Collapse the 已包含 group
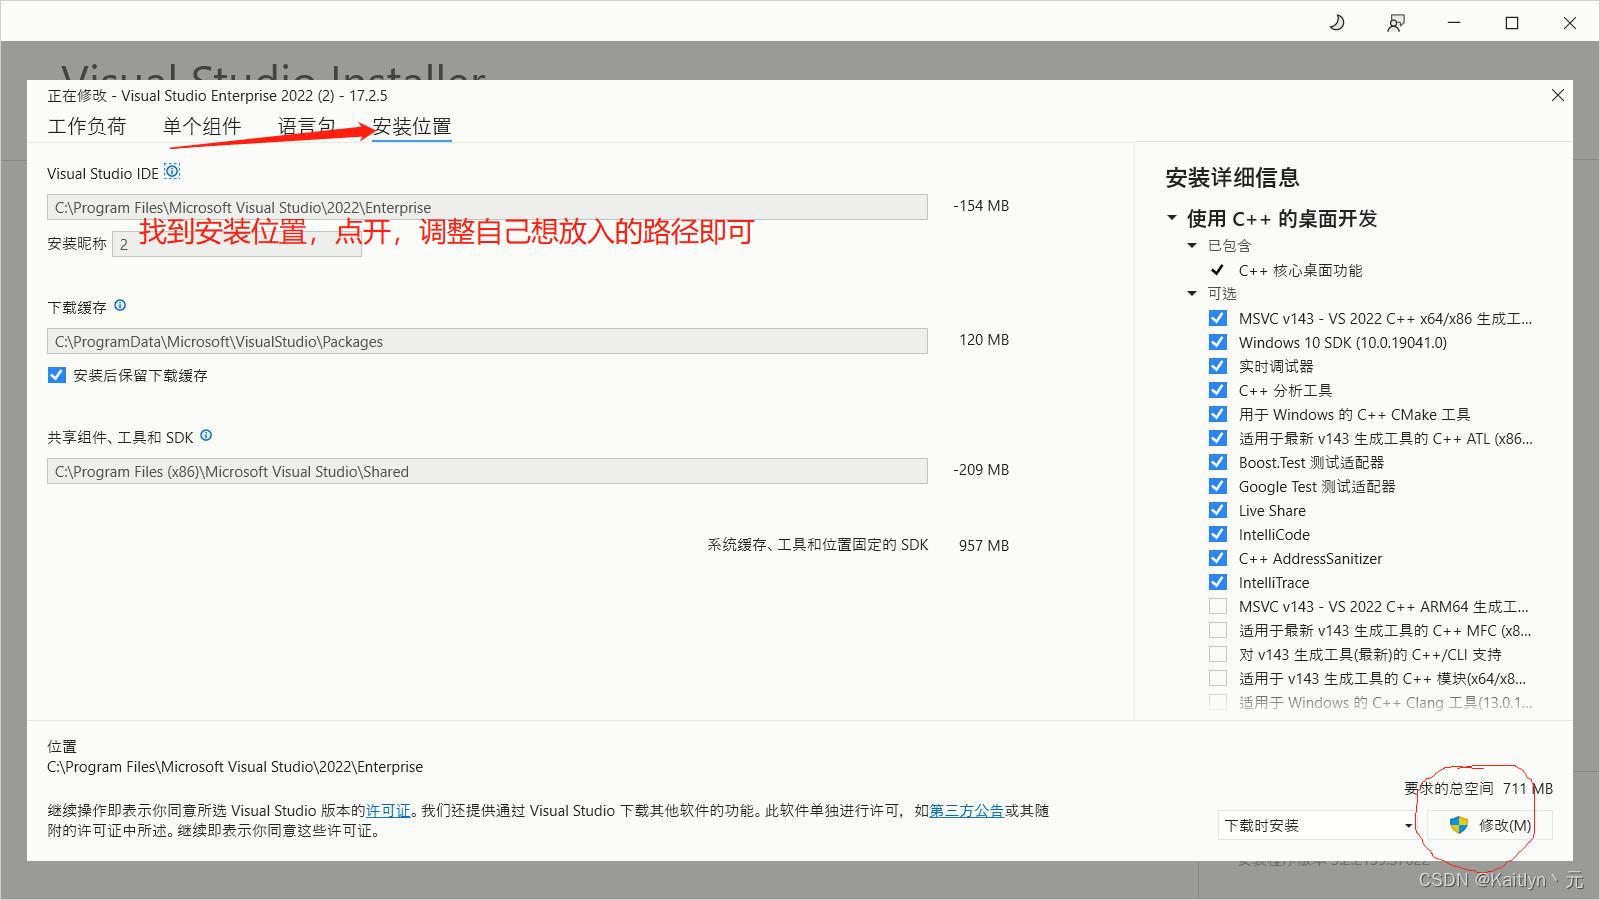 click(x=1192, y=245)
